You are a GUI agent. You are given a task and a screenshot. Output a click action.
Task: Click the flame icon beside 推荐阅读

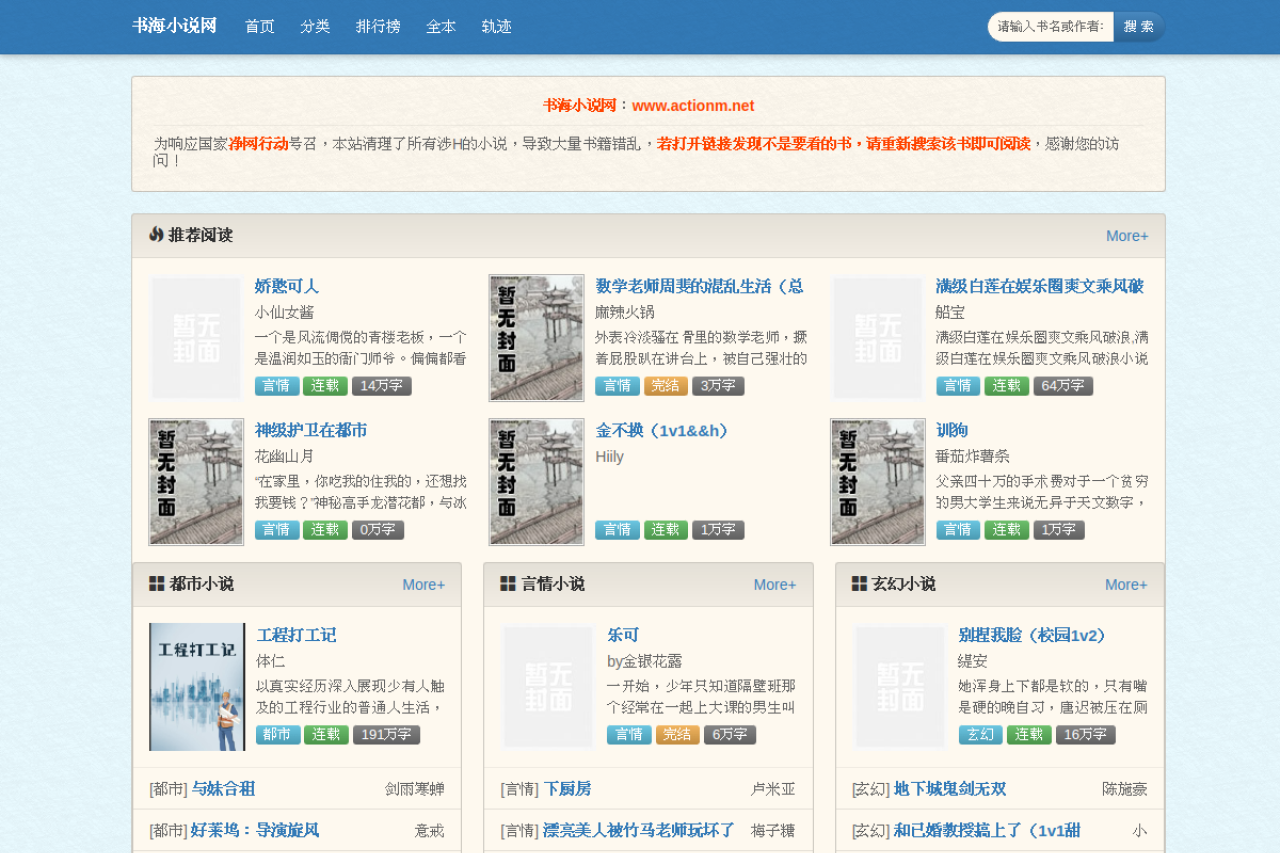156,234
